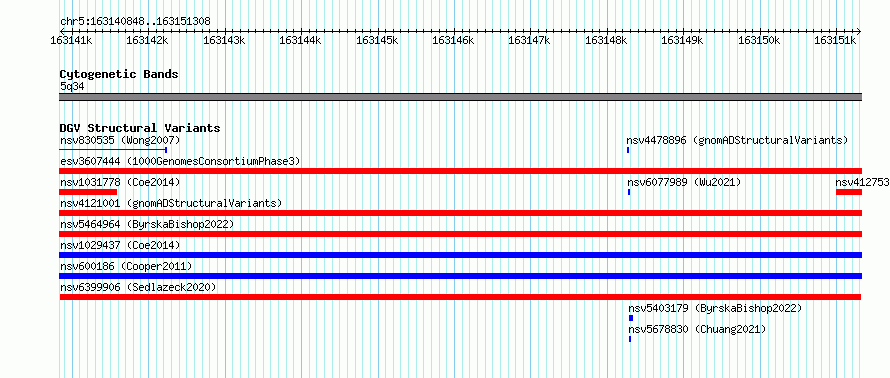The width and height of the screenshot is (890, 378).
Task: Click the short red nsv412753 variant bar
Action: 849,192
